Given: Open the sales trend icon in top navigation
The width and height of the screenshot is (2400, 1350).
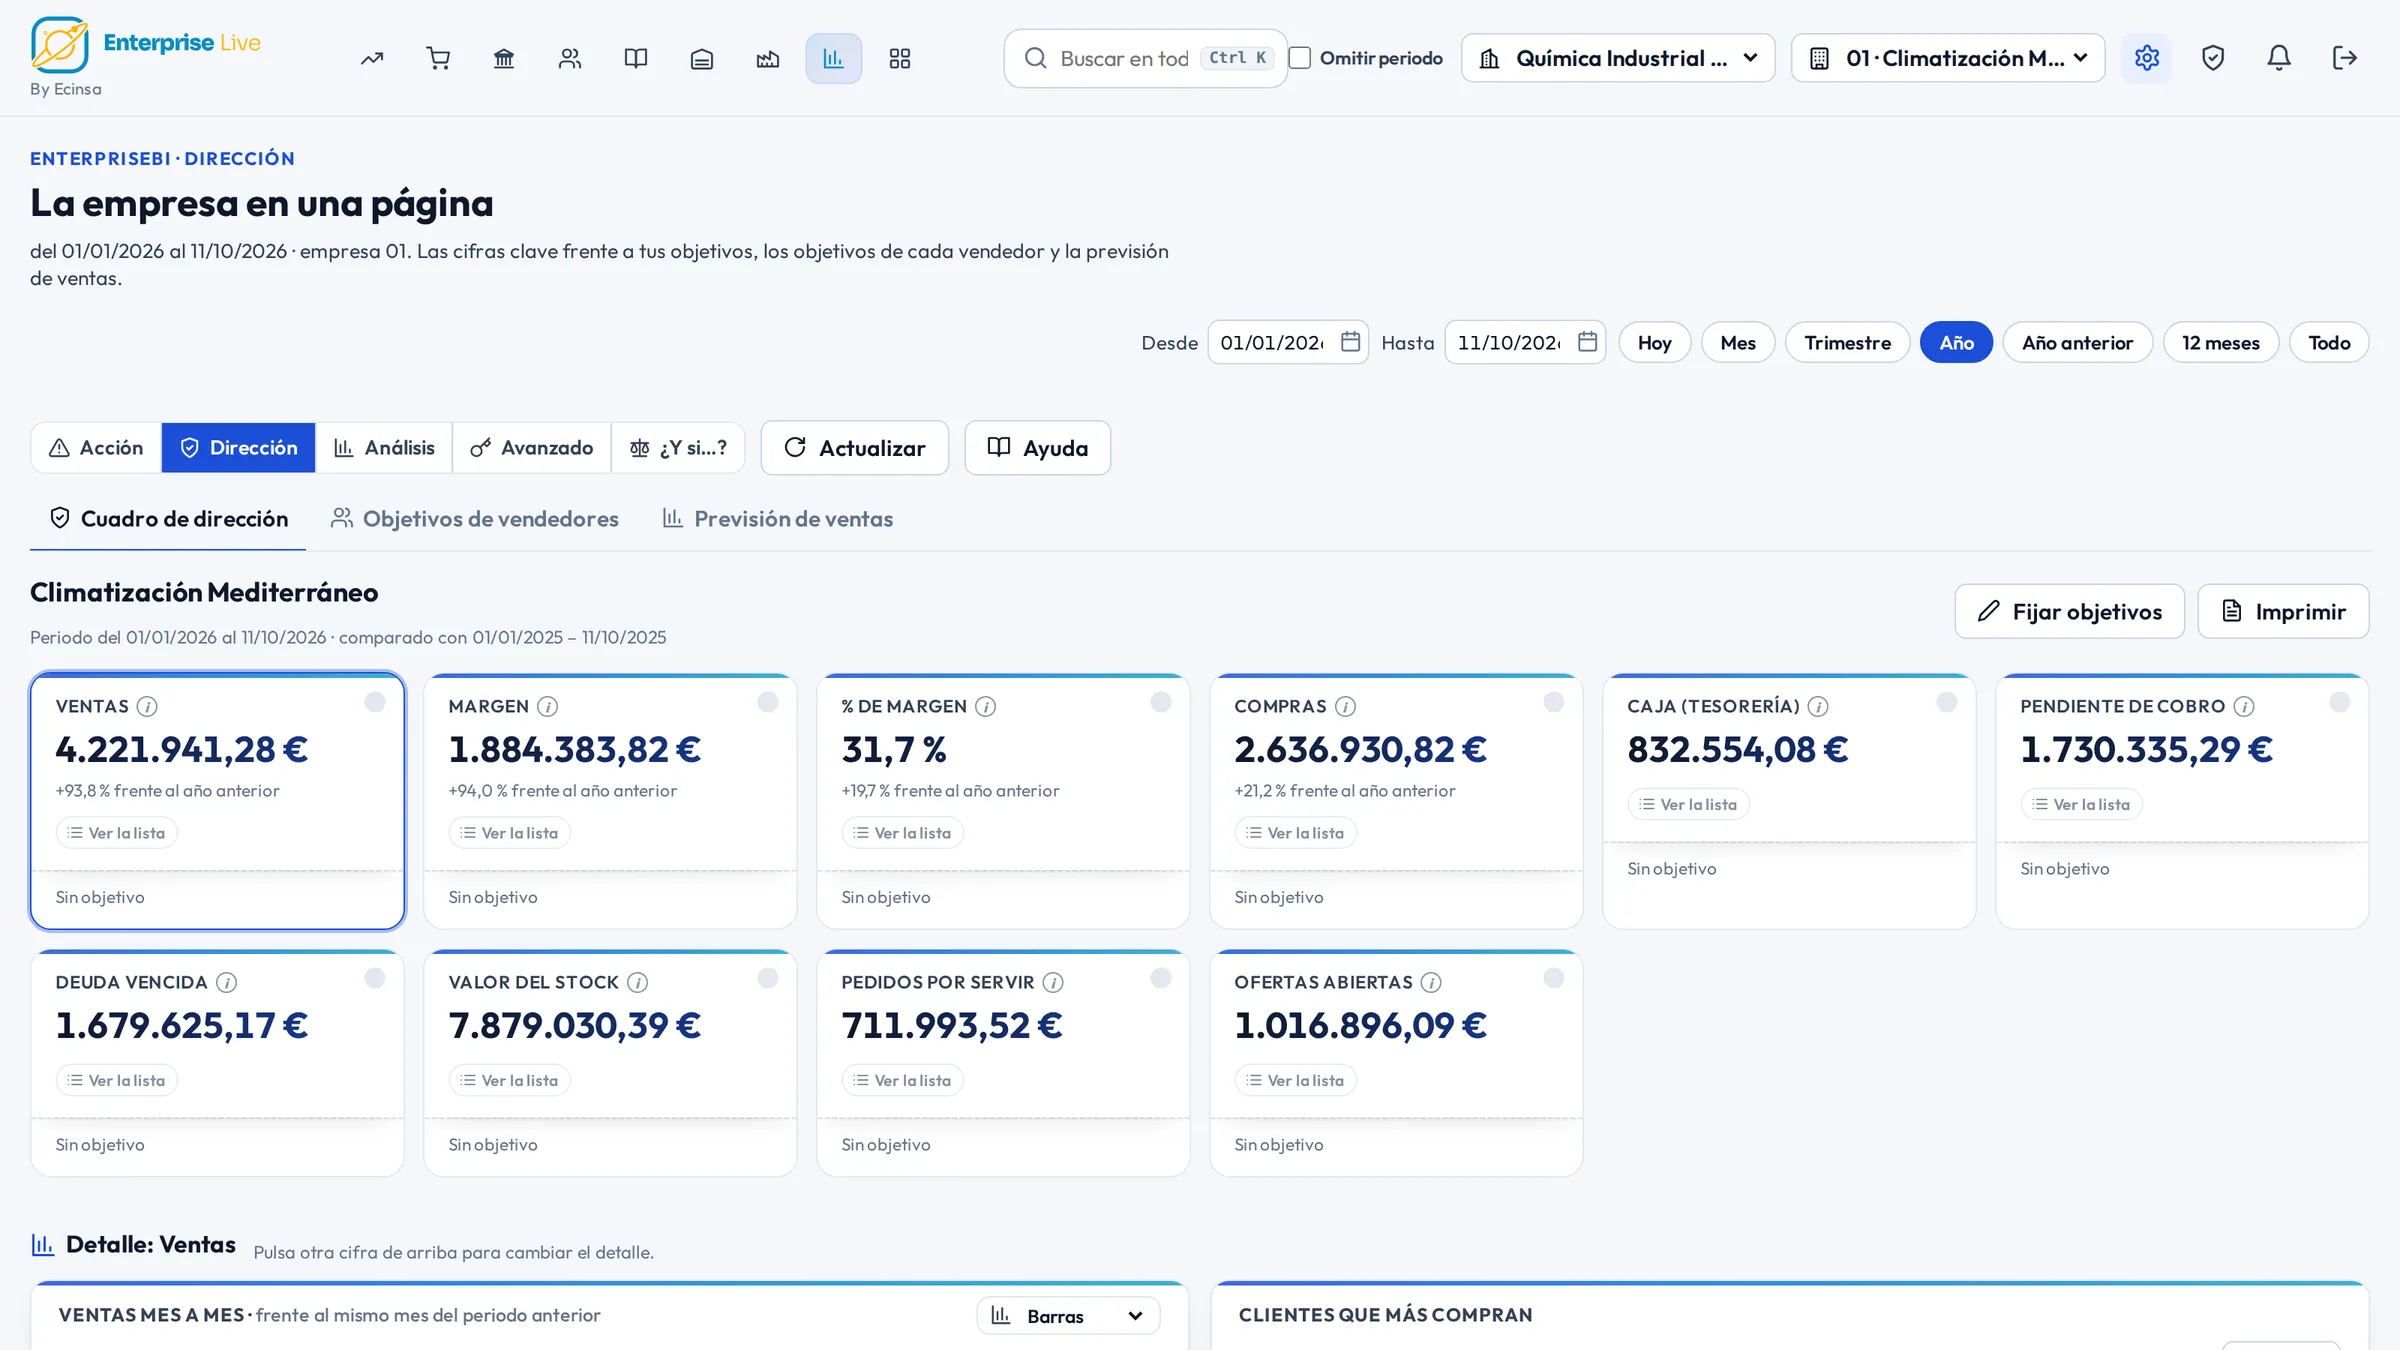Looking at the screenshot, I should (x=372, y=58).
